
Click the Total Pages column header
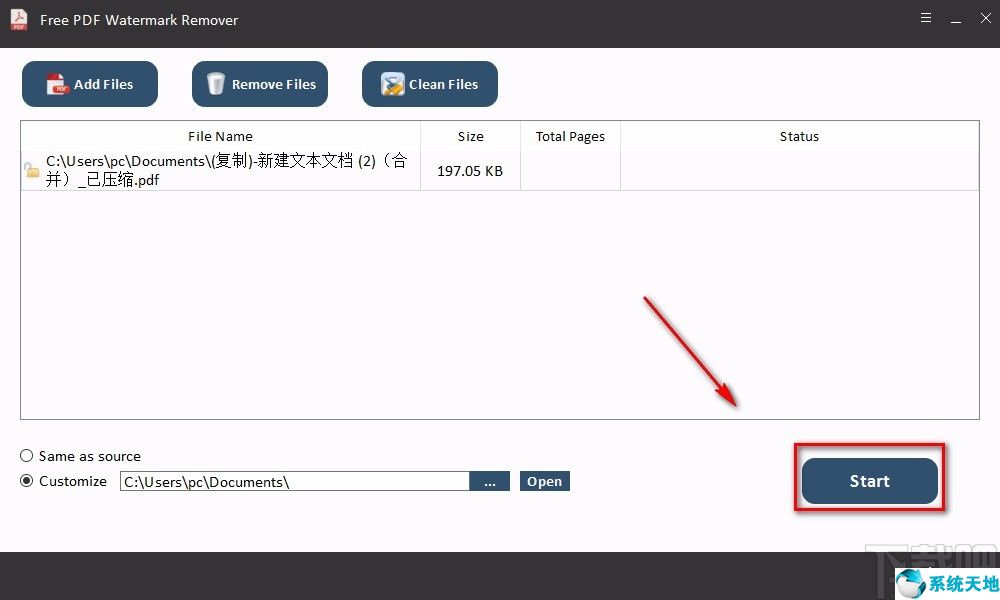point(570,136)
